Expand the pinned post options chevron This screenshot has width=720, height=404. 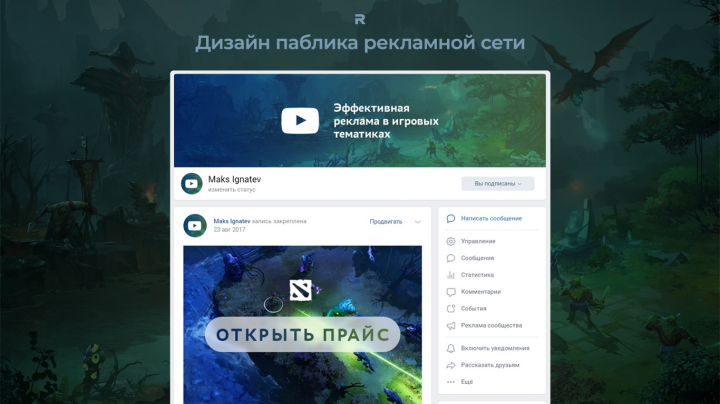pyautogui.click(x=417, y=222)
